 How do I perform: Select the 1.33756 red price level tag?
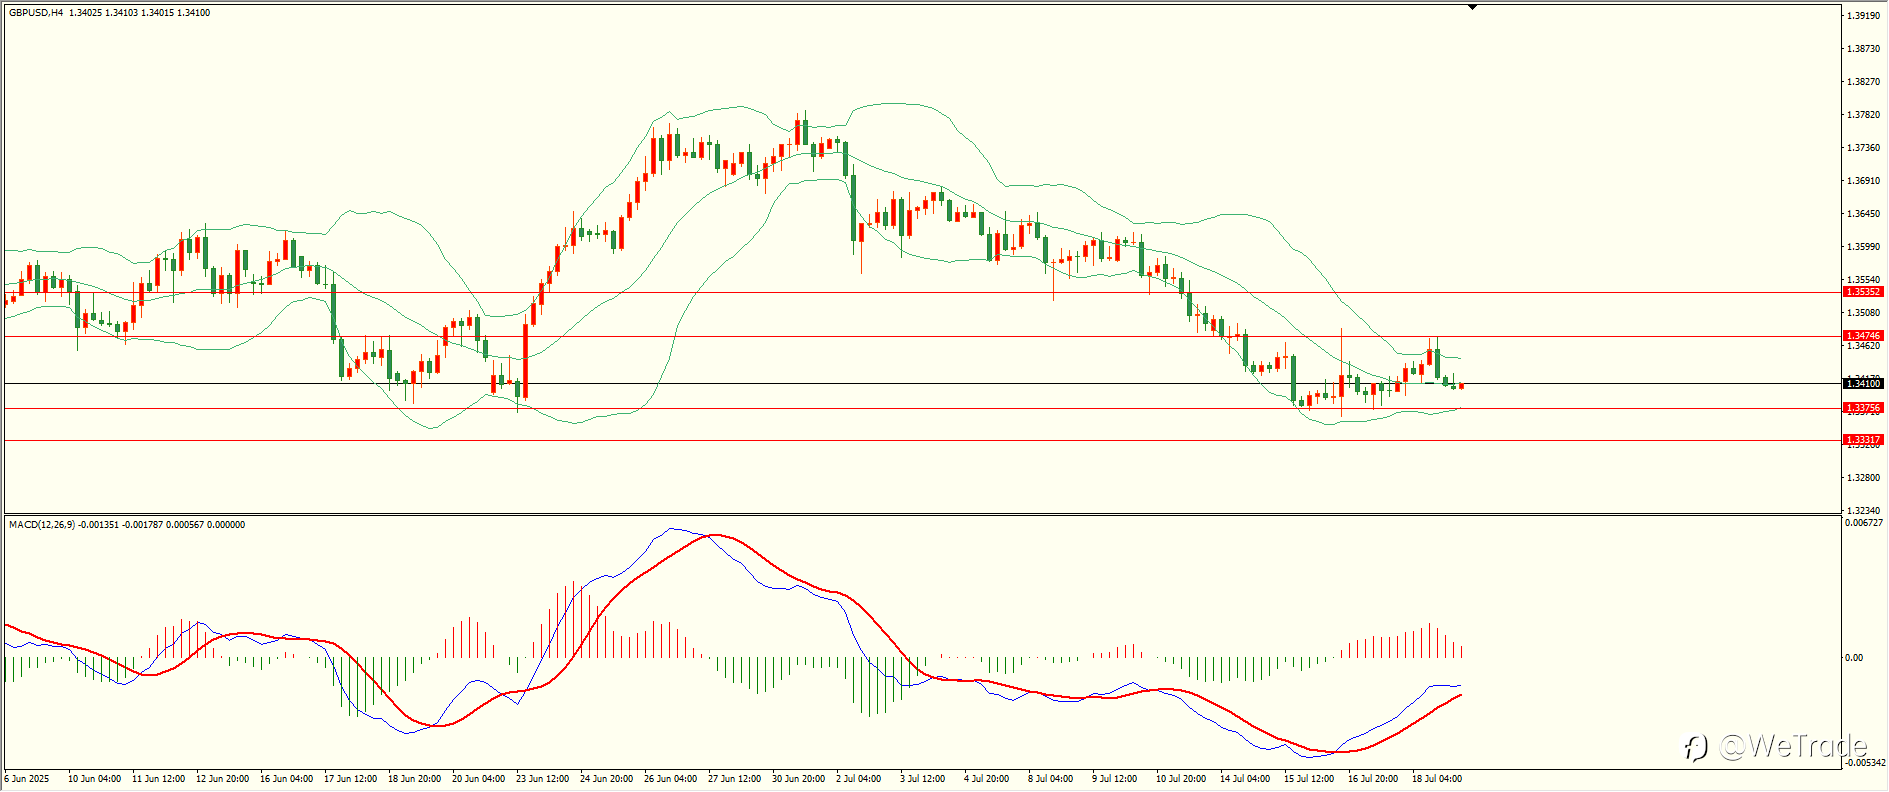pos(1863,408)
